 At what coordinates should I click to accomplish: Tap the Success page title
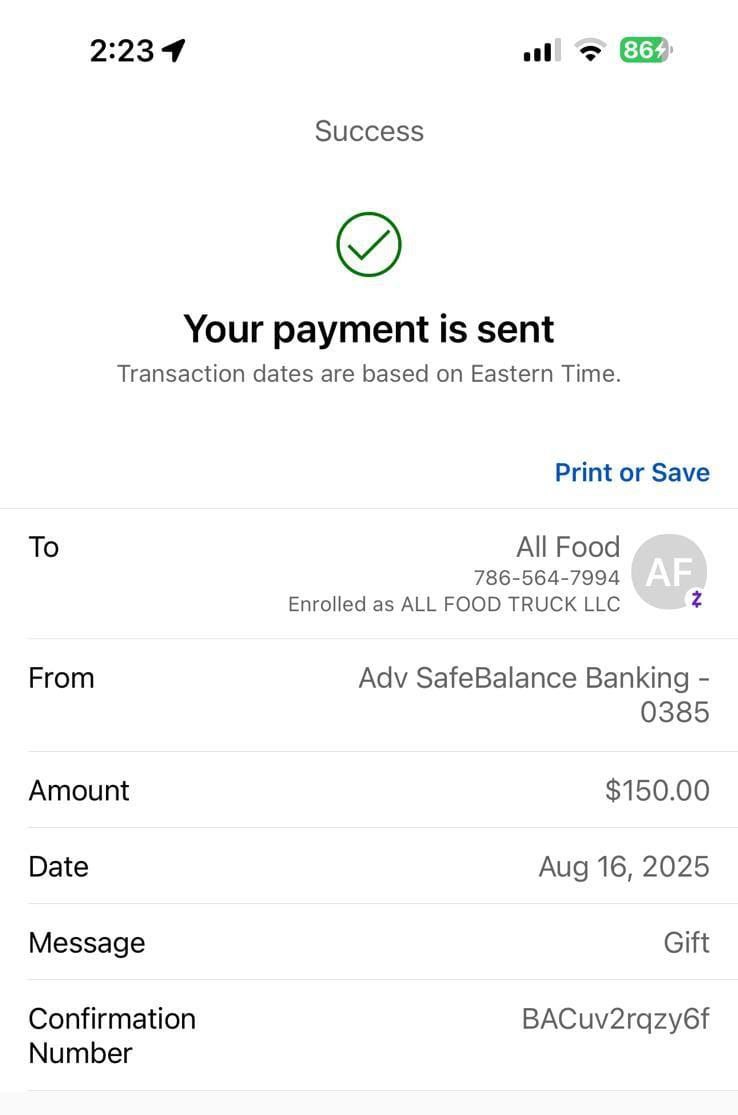tap(369, 131)
